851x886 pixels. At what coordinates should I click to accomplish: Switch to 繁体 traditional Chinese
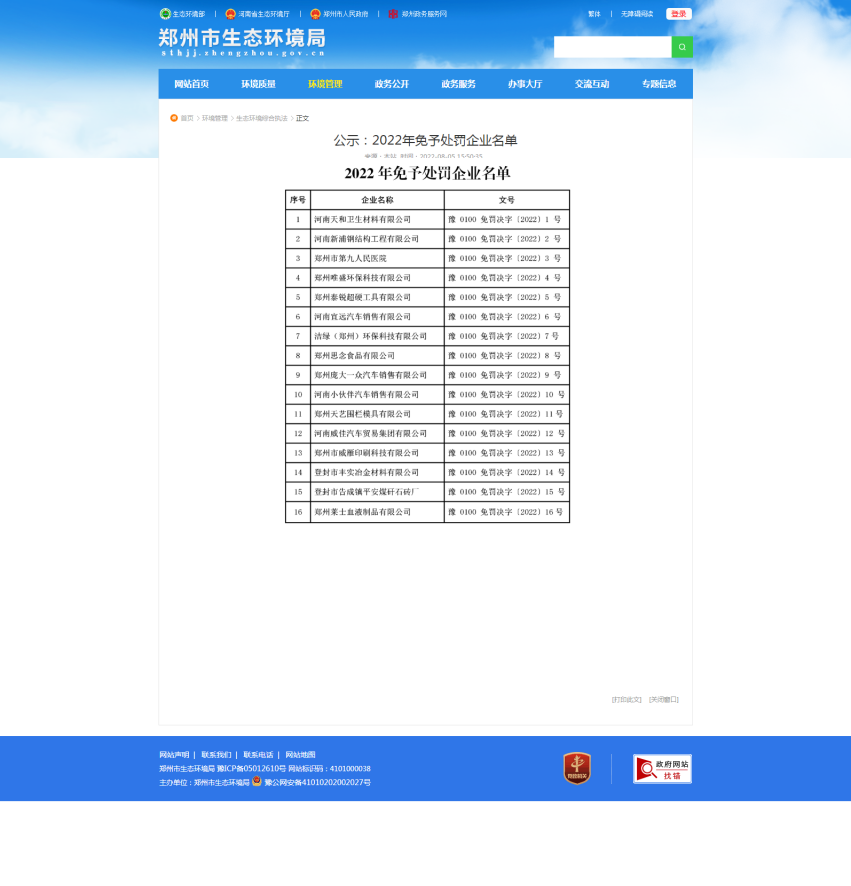click(x=594, y=14)
